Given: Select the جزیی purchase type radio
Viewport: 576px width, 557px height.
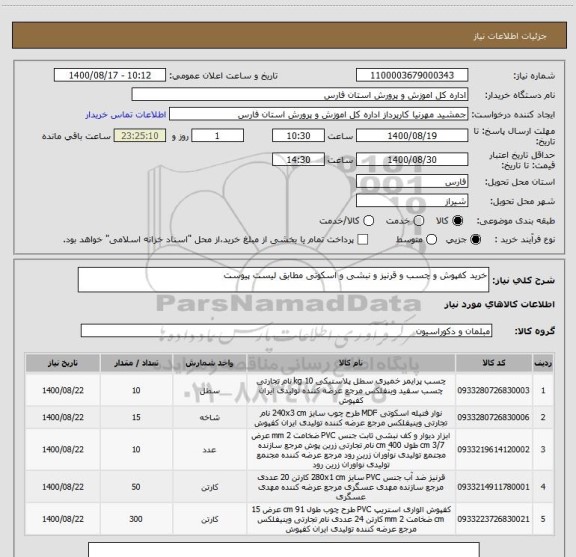Looking at the screenshot, I should [476, 240].
